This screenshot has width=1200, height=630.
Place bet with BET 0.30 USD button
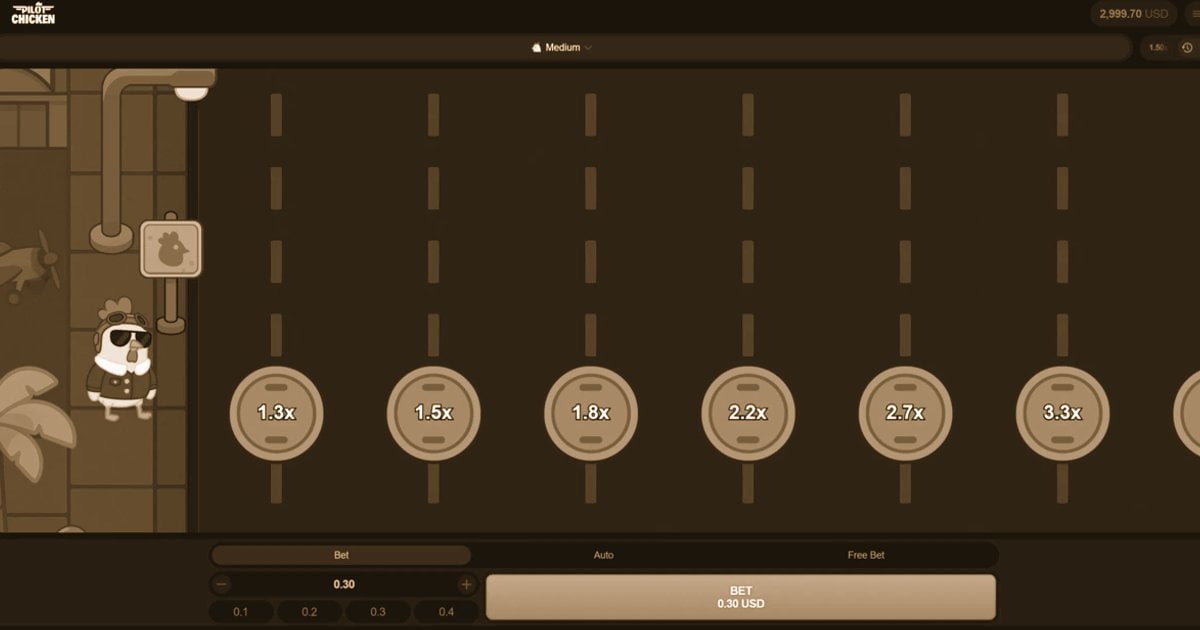740,597
